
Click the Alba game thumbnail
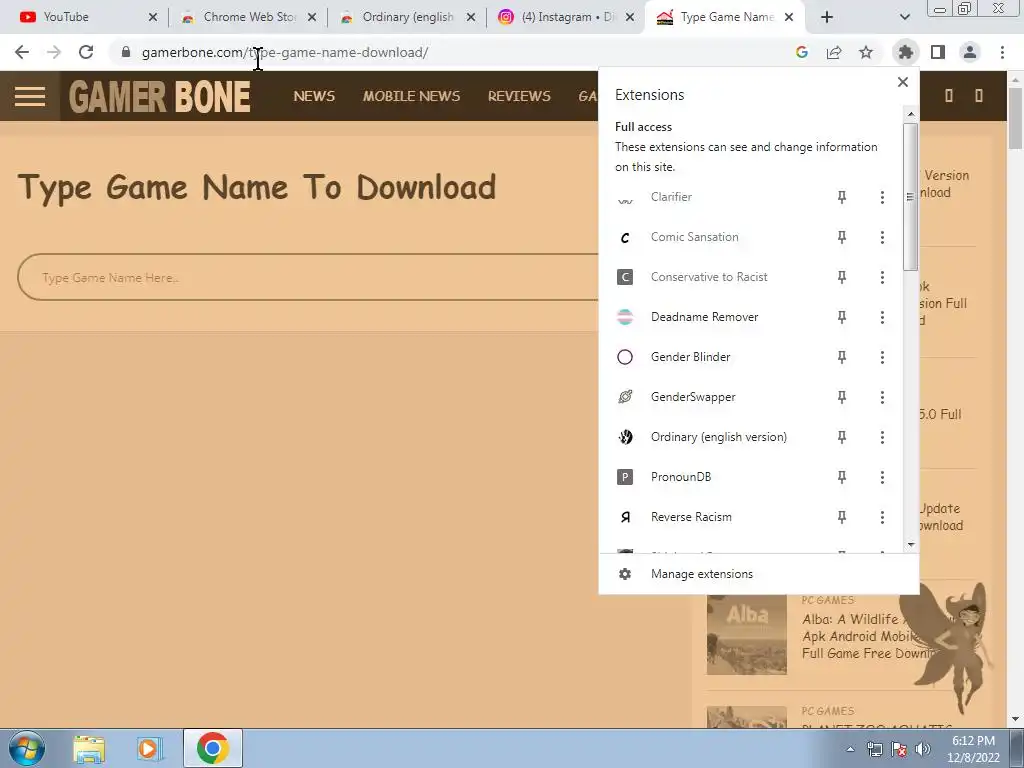[746, 635]
